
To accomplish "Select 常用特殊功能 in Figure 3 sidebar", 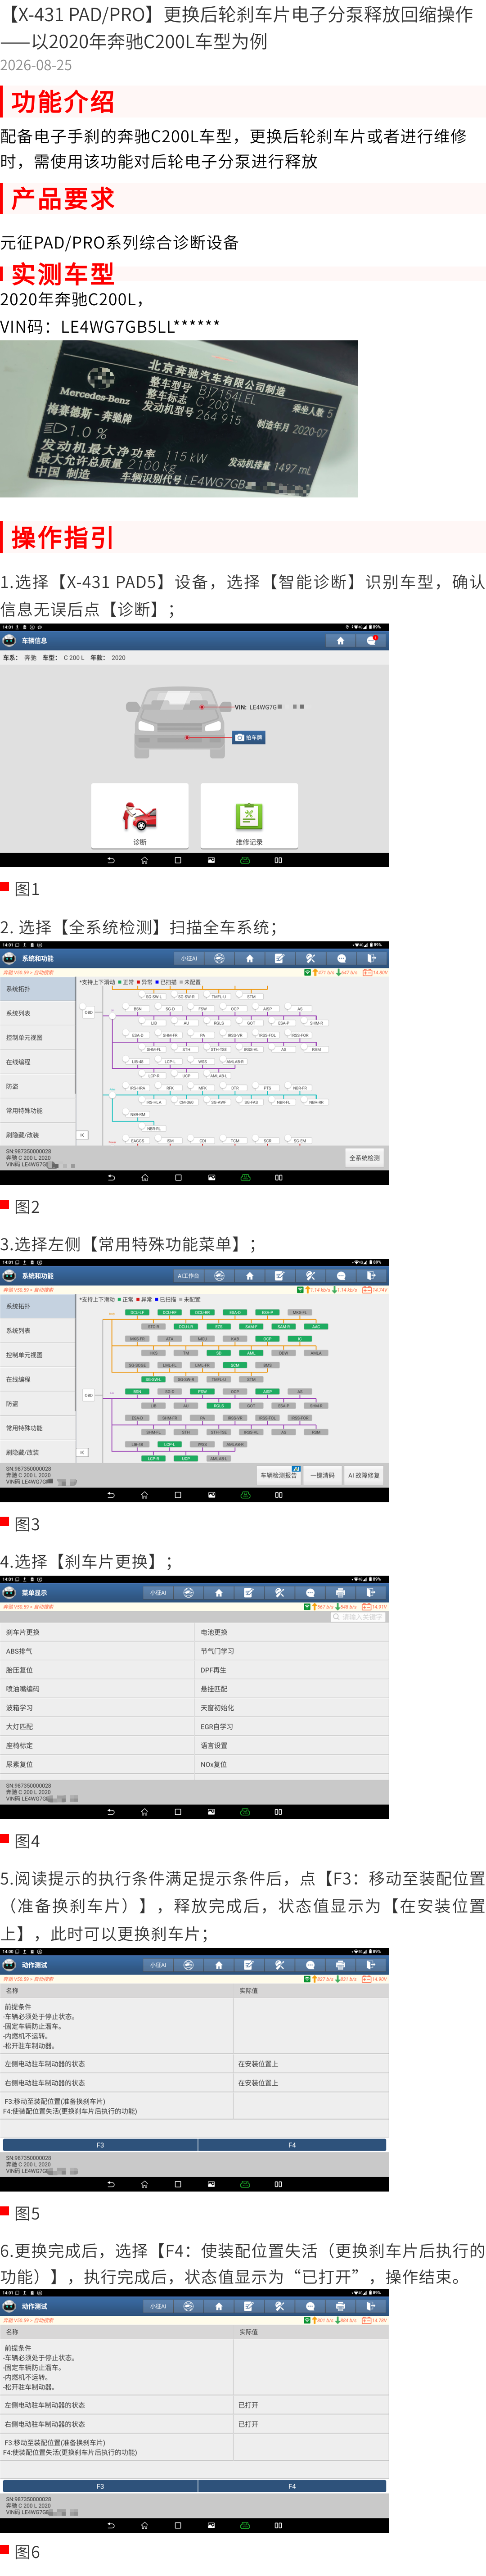I will click(x=38, y=1428).
